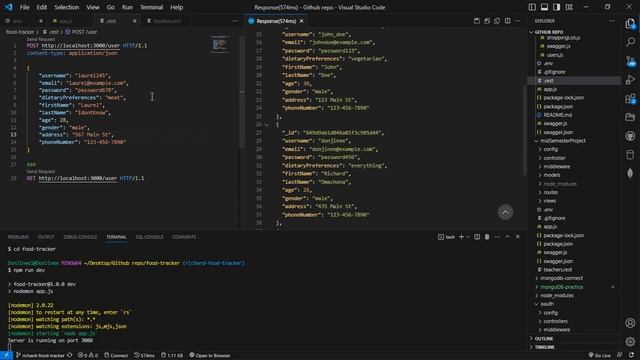Screen dimensions: 640x360
Task: Split the terminal pane
Action: (x=477, y=237)
